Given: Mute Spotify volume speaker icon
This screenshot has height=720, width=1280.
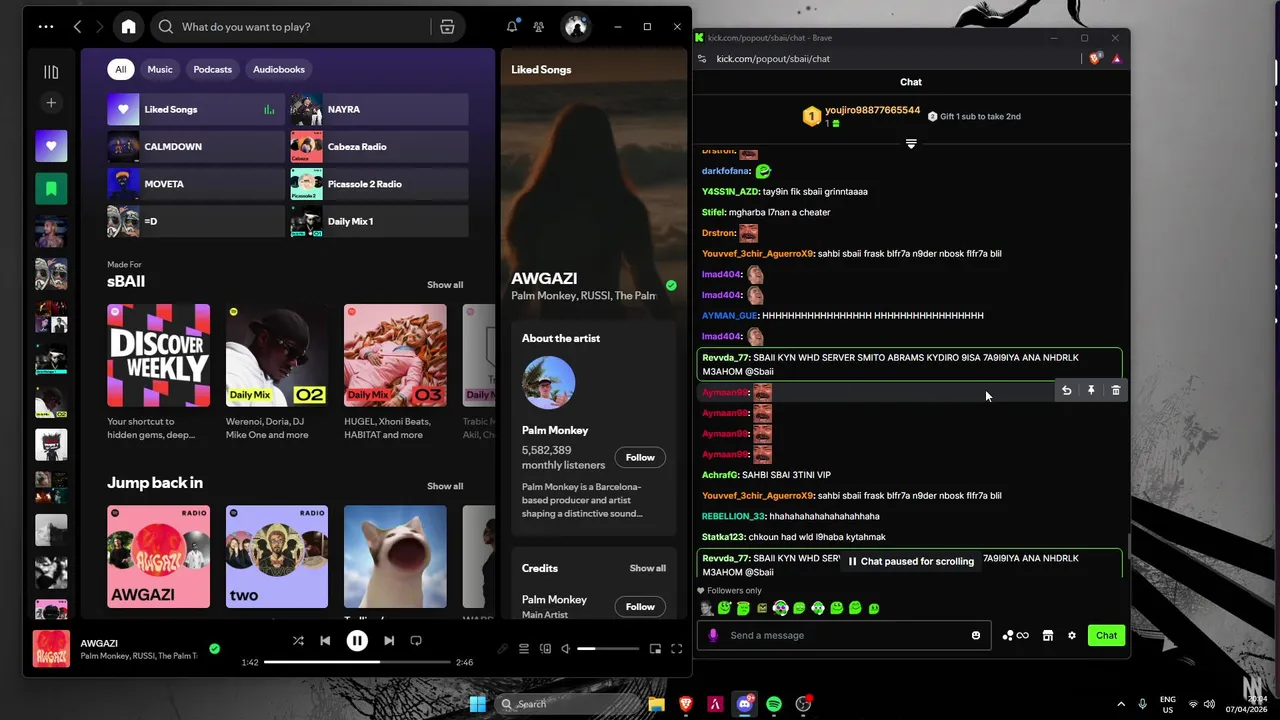Looking at the screenshot, I should click(565, 649).
